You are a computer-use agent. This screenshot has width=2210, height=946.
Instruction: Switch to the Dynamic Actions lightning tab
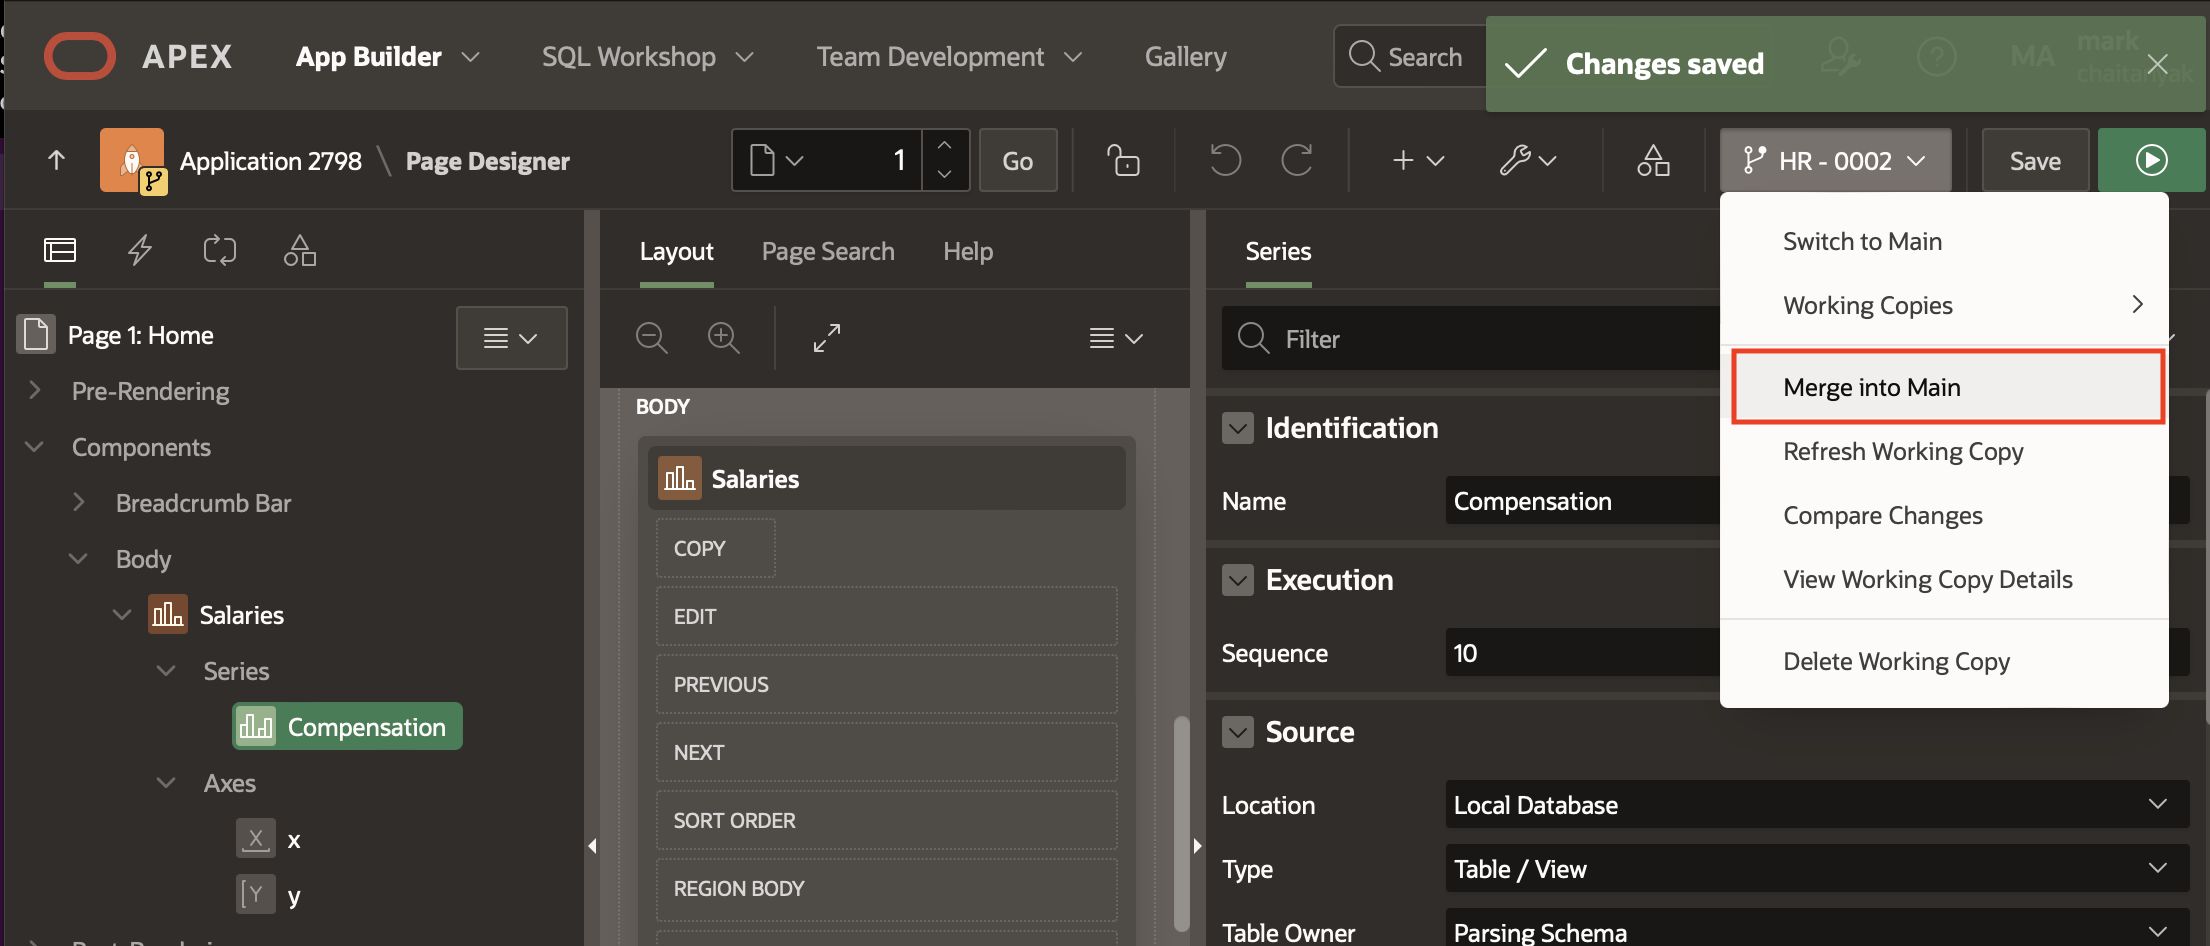tap(140, 250)
